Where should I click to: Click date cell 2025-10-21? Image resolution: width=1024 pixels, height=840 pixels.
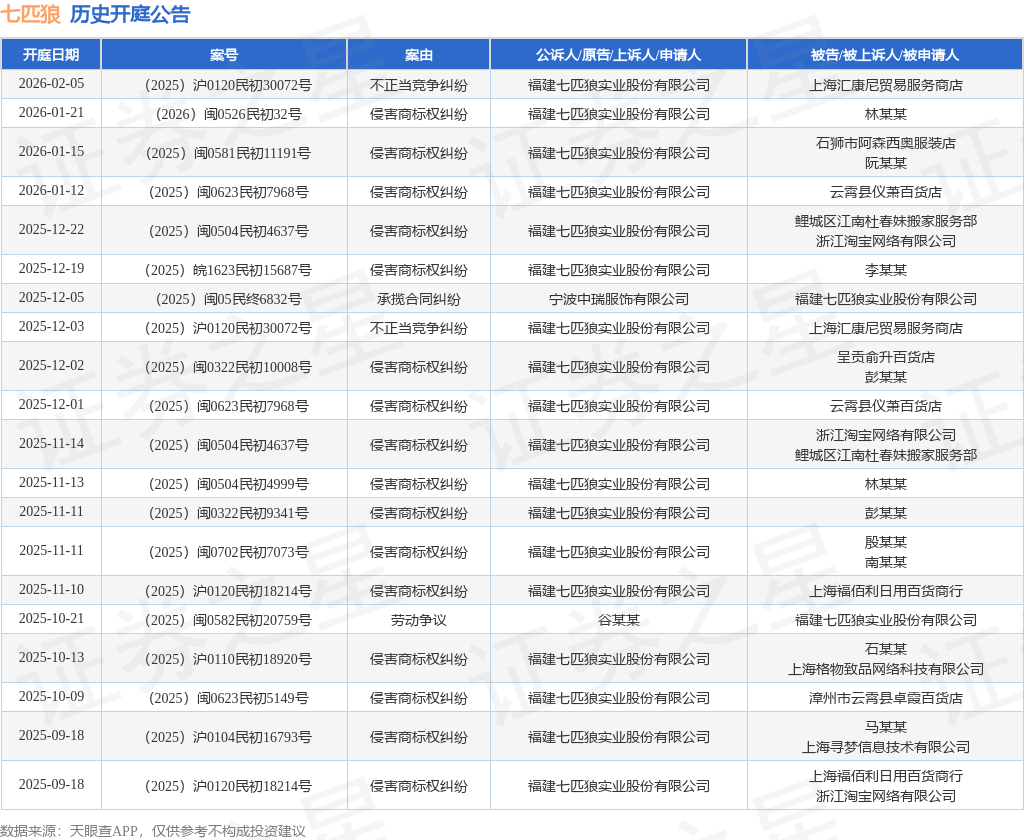tap(51, 619)
